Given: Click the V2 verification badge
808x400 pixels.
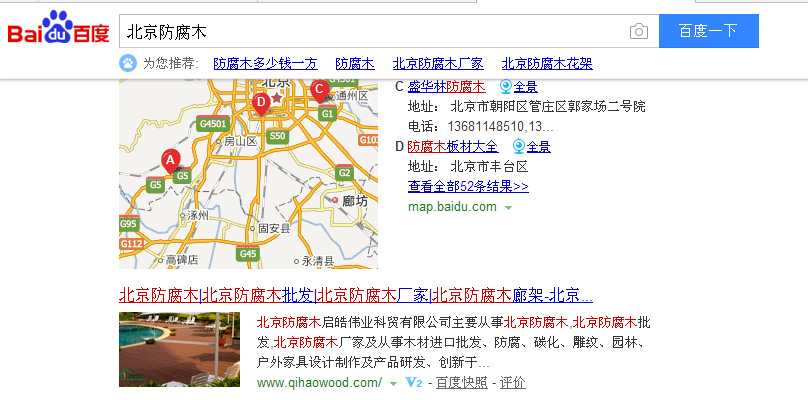Looking at the screenshot, I should [x=414, y=382].
